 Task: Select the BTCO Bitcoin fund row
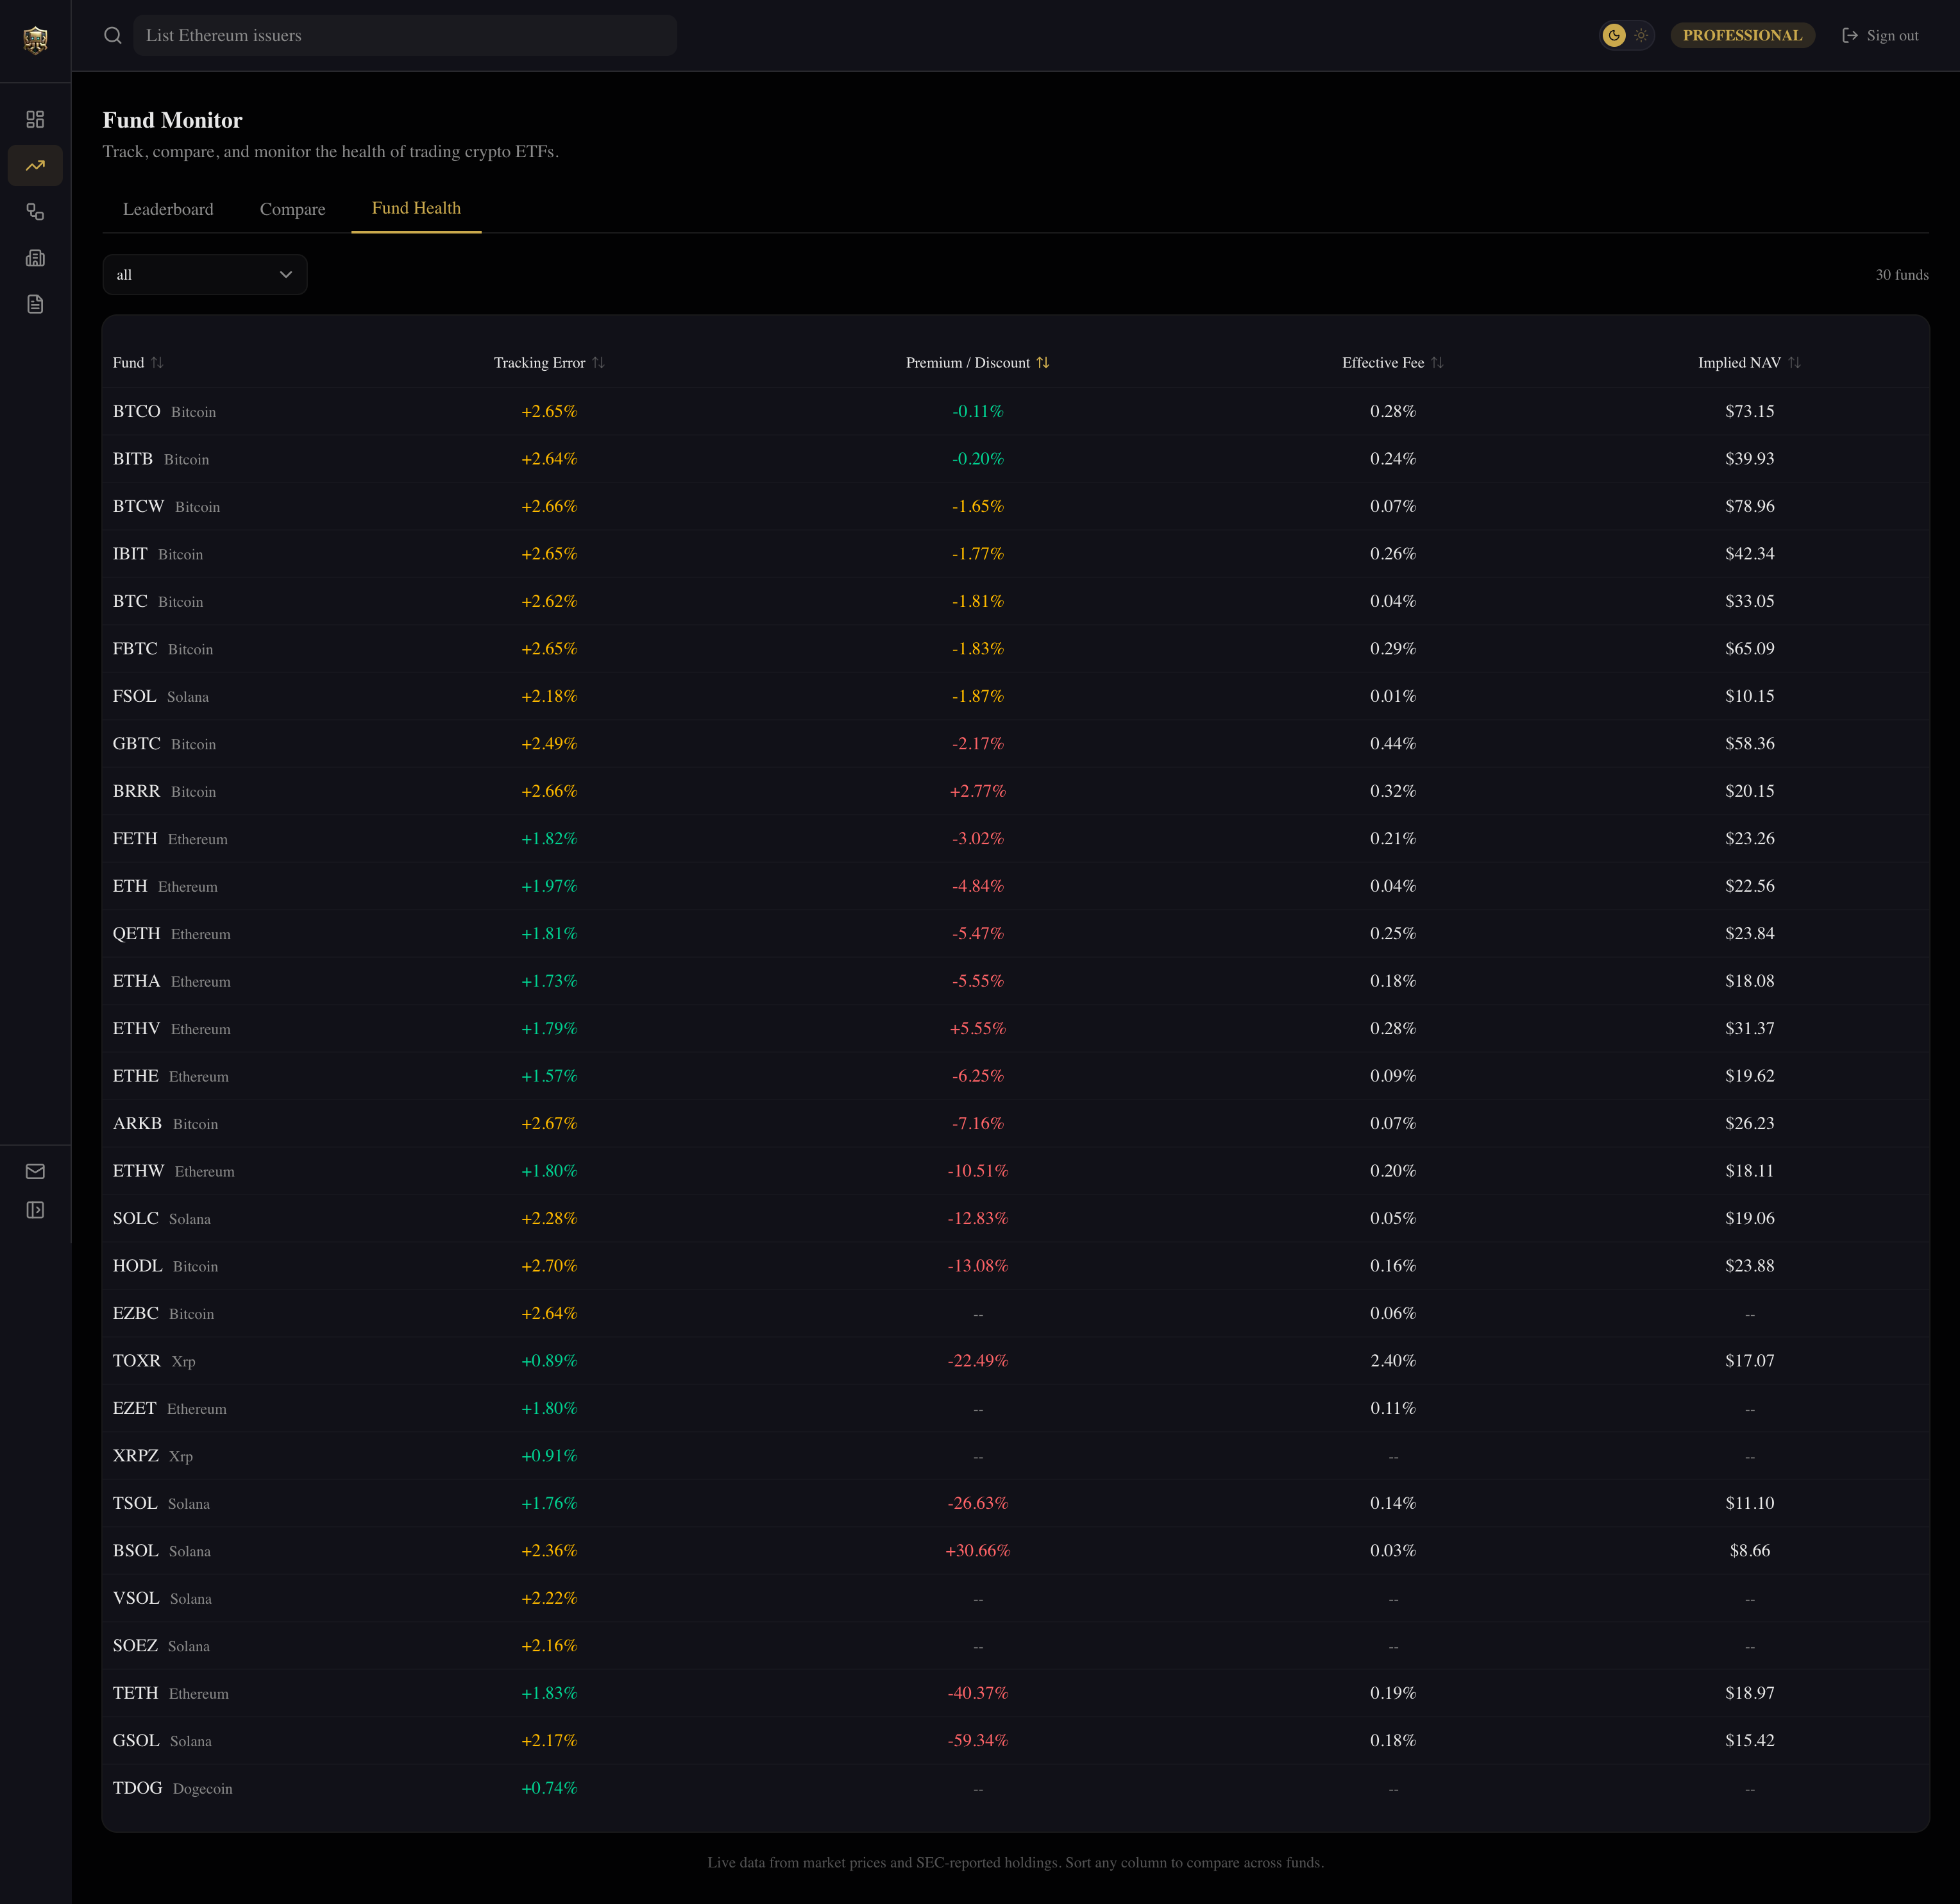[1016, 411]
